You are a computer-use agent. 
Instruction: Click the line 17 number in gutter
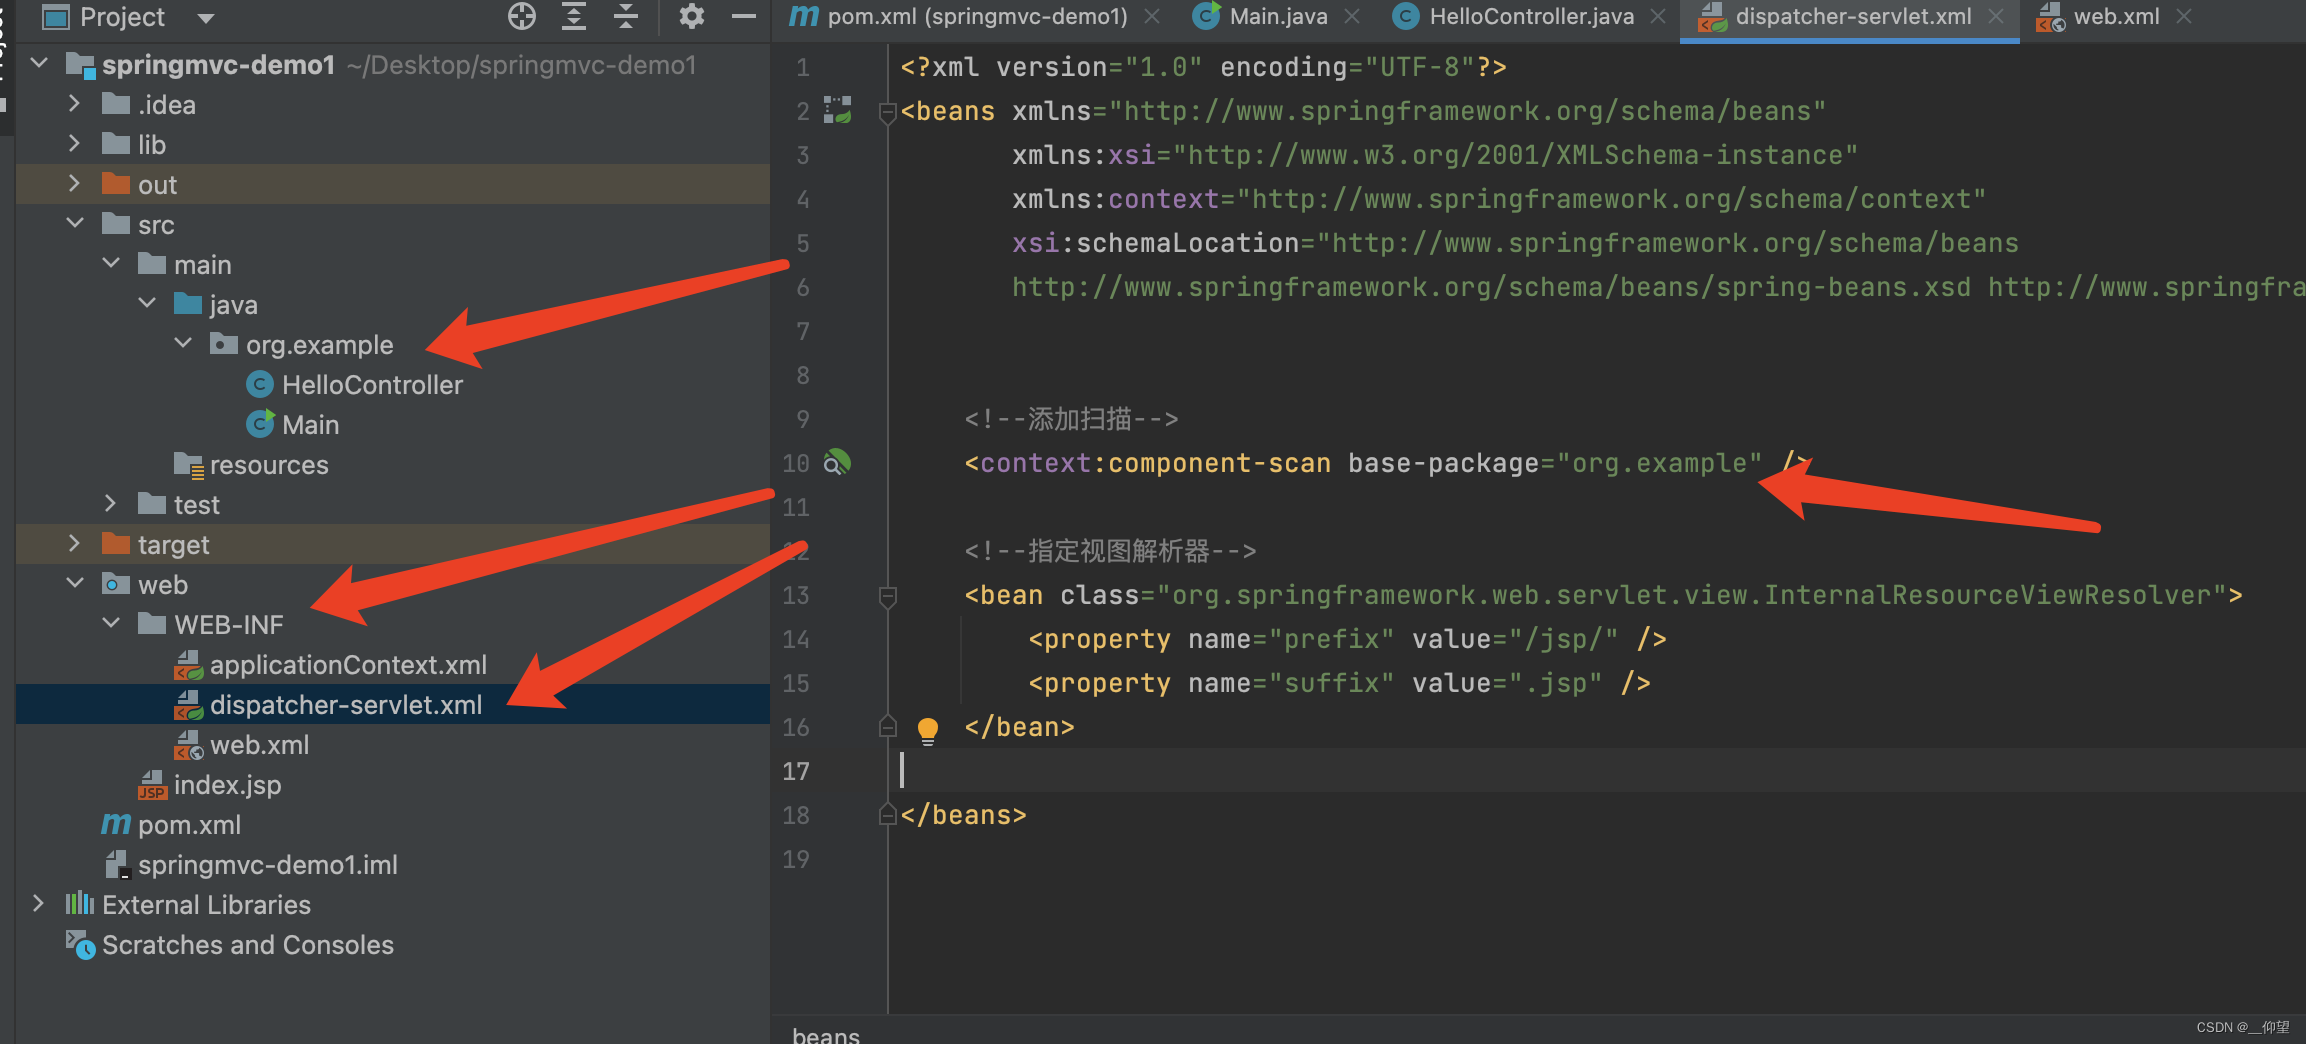click(796, 771)
